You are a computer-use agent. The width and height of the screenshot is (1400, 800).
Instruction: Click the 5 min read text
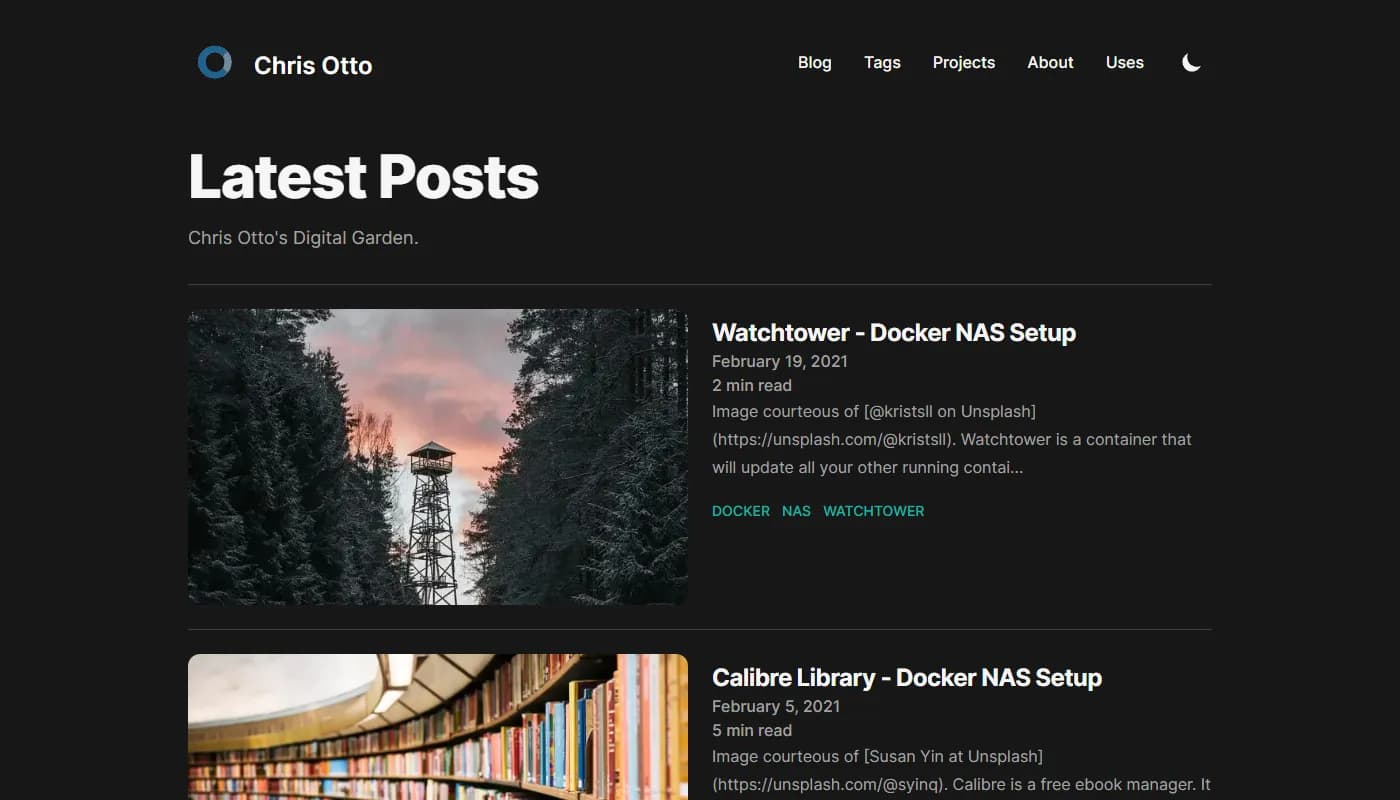coord(752,730)
